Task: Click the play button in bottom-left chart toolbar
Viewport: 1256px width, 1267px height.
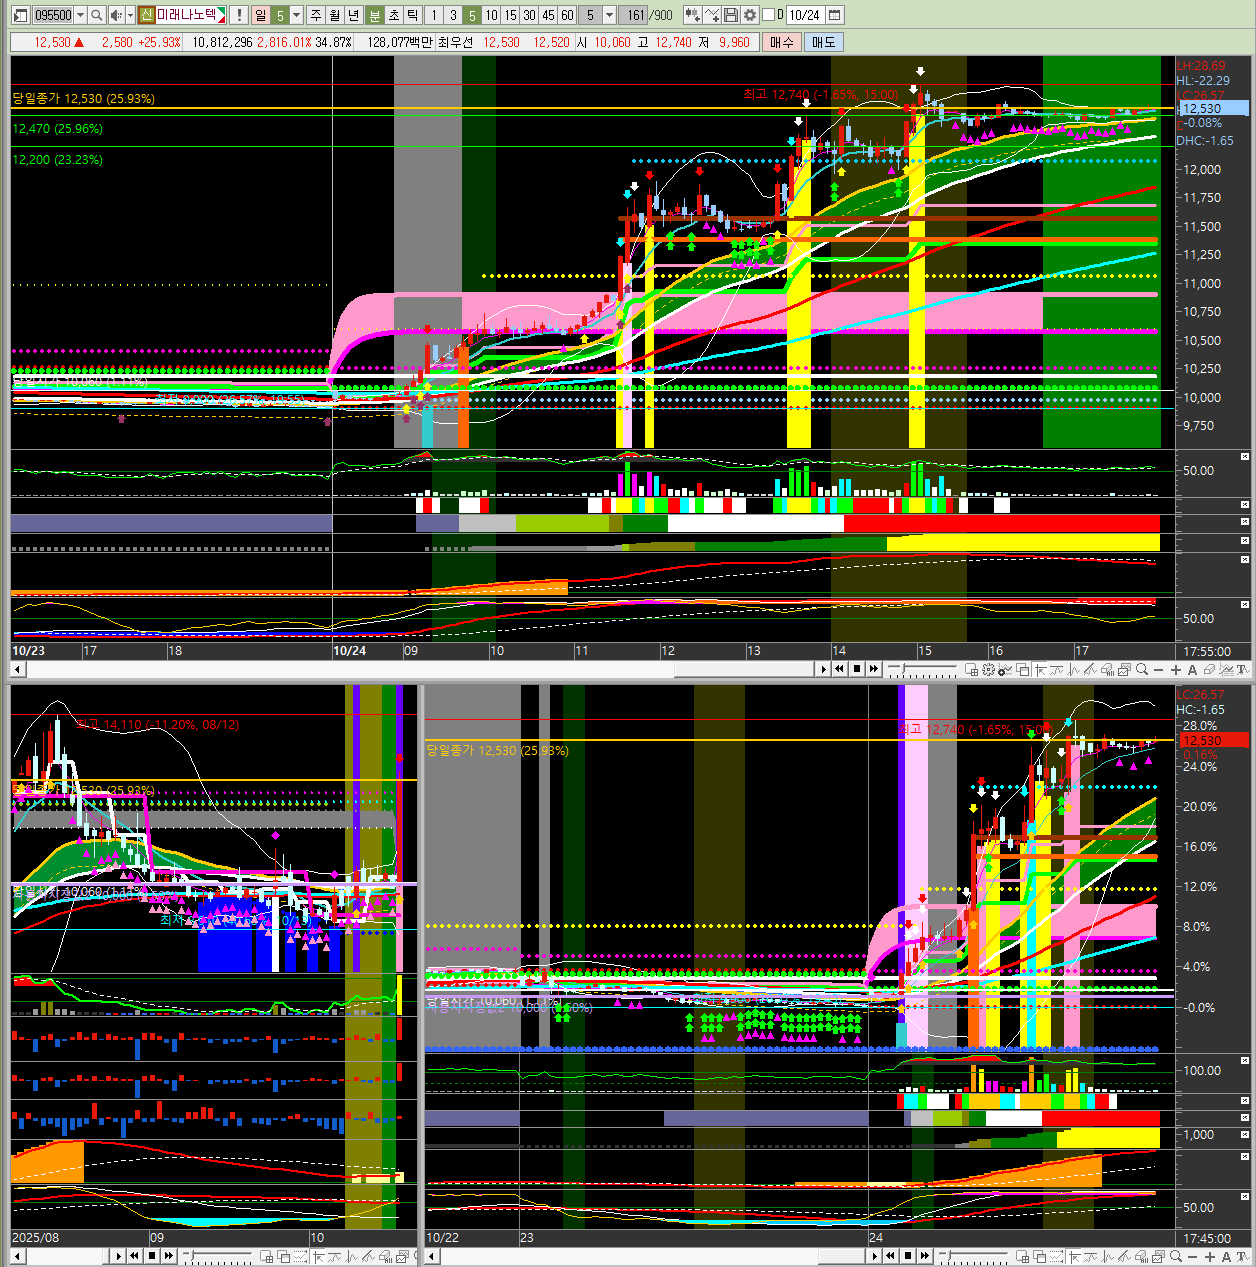Action: [x=118, y=1256]
